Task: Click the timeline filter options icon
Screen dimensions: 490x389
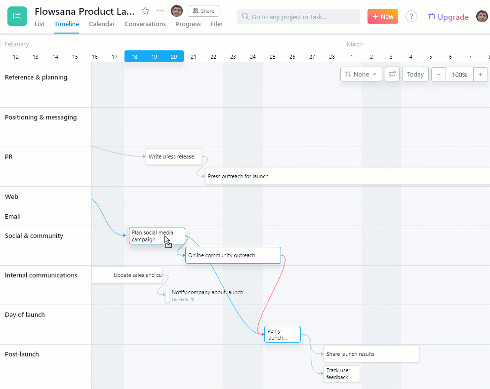Action: point(392,74)
